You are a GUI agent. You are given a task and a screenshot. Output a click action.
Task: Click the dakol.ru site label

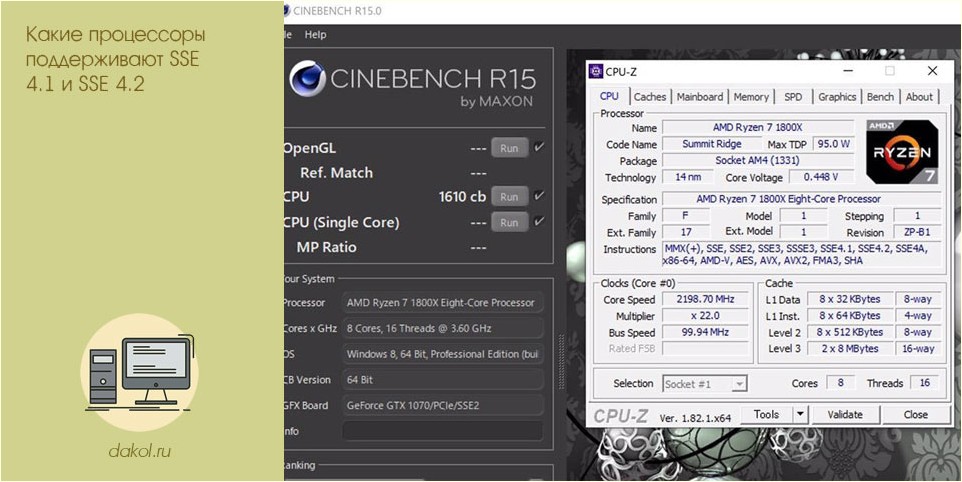(139, 452)
